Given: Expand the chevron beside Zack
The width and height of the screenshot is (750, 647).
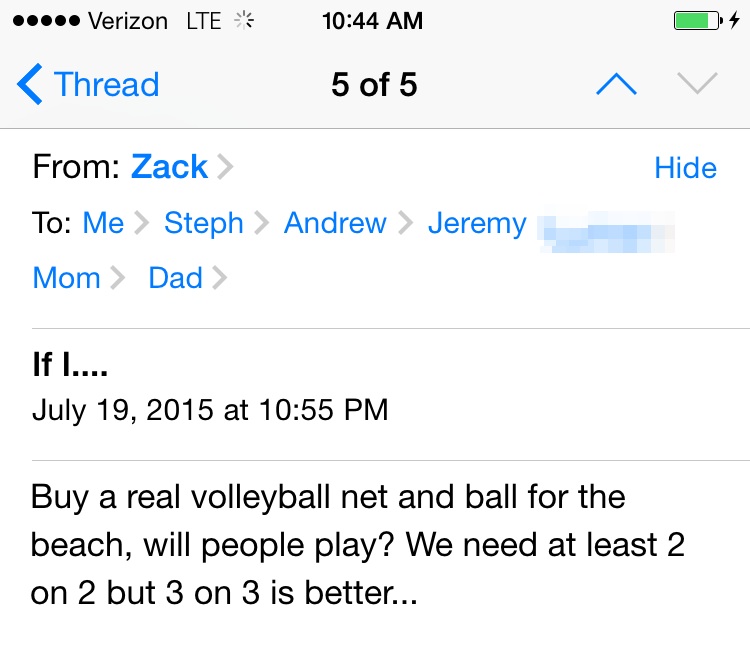Looking at the screenshot, I should click(x=225, y=167).
